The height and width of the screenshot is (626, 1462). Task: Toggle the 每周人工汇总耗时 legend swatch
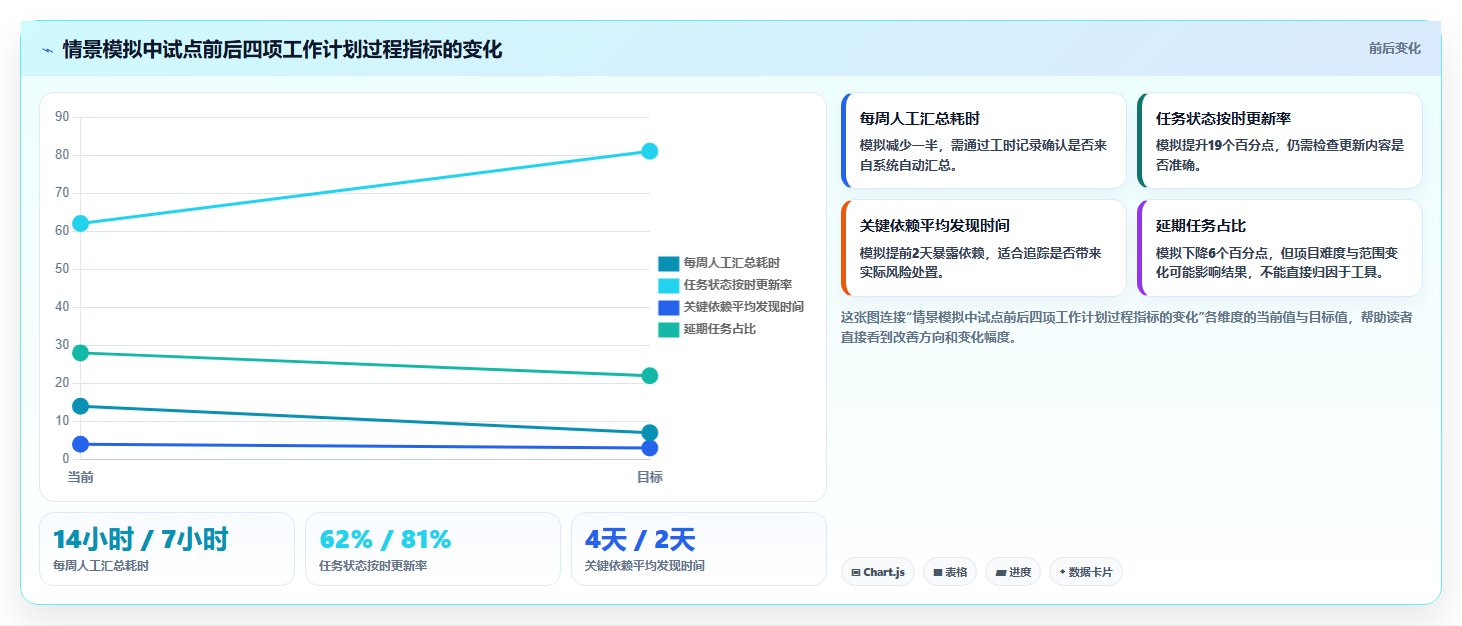(668, 264)
